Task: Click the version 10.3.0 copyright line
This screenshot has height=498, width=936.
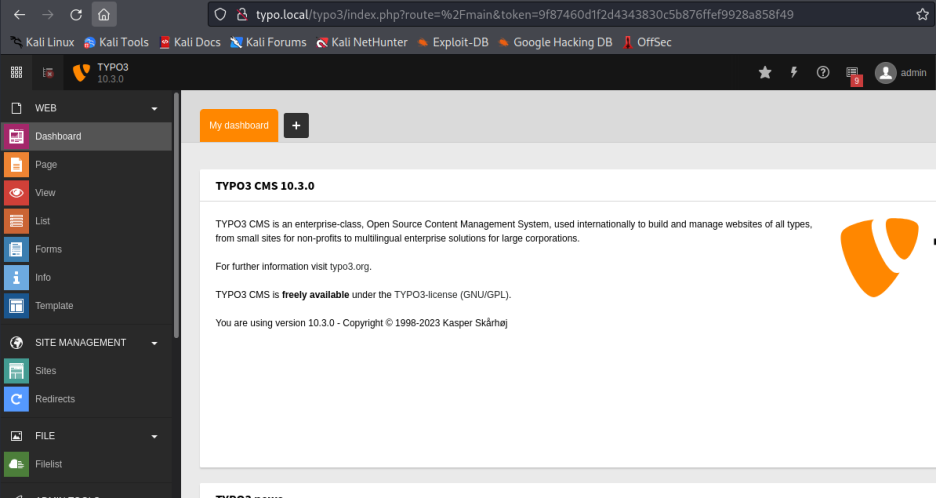Action: pyautogui.click(x=361, y=322)
